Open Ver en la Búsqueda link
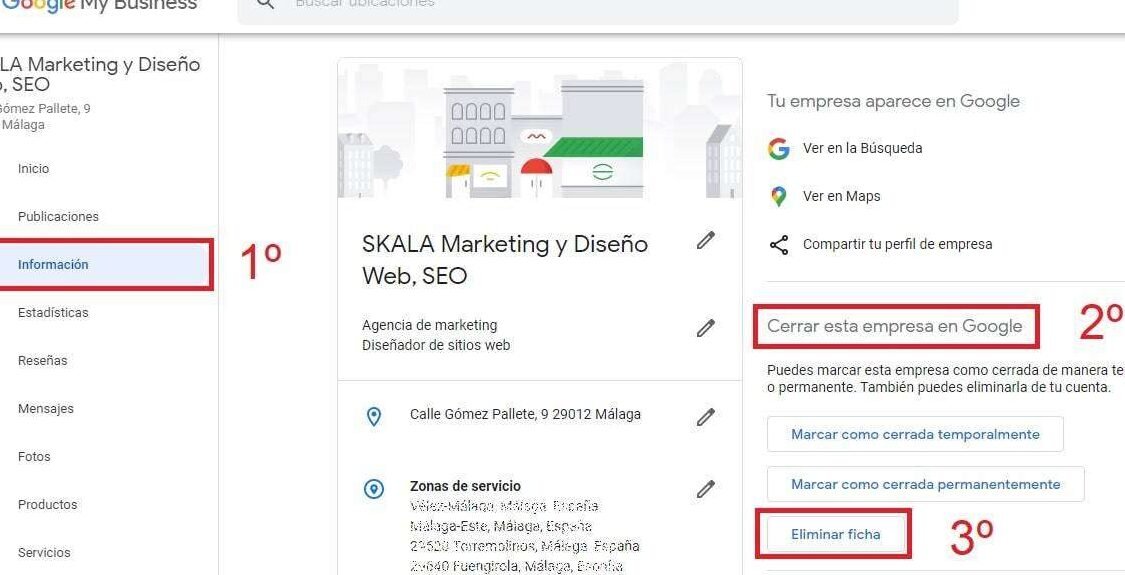Viewport: 1125px width, 575px height. [x=862, y=149]
